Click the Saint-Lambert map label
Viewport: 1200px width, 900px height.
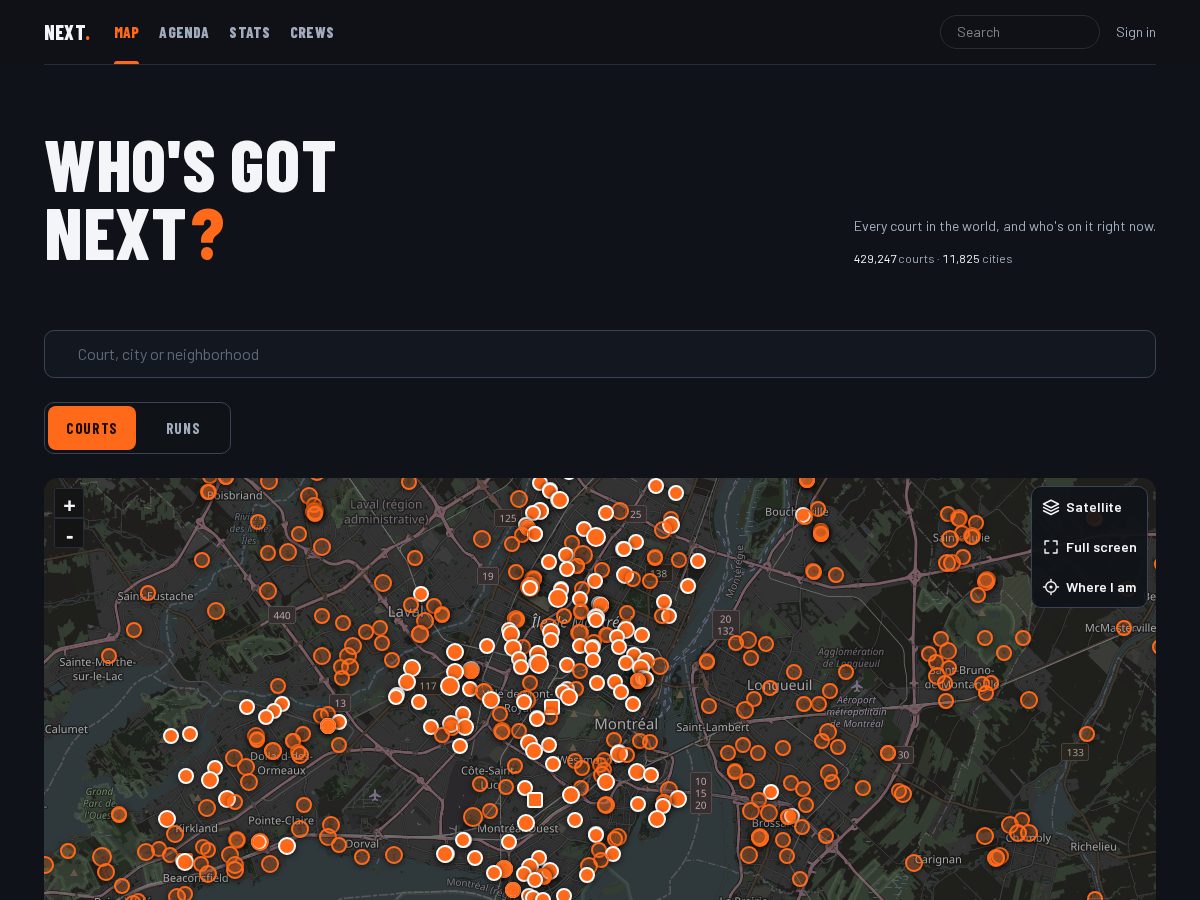point(712,727)
